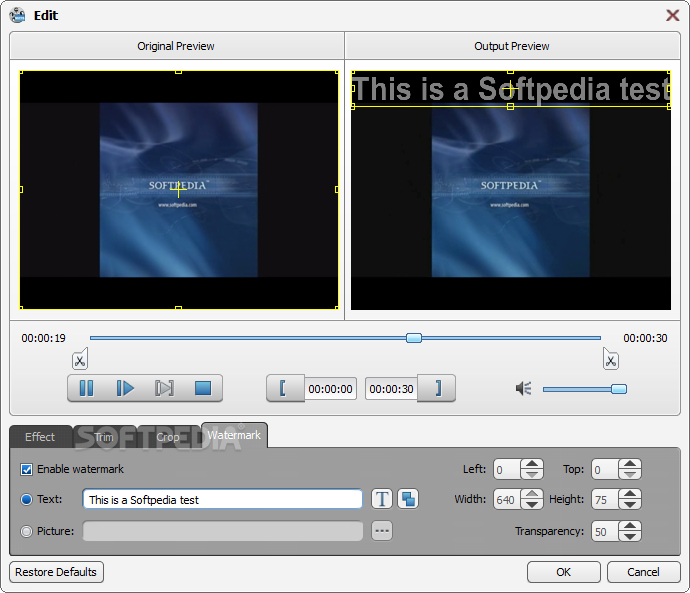This screenshot has width=690, height=593.
Task: Increase the Transparency value
Action: click(x=630, y=526)
